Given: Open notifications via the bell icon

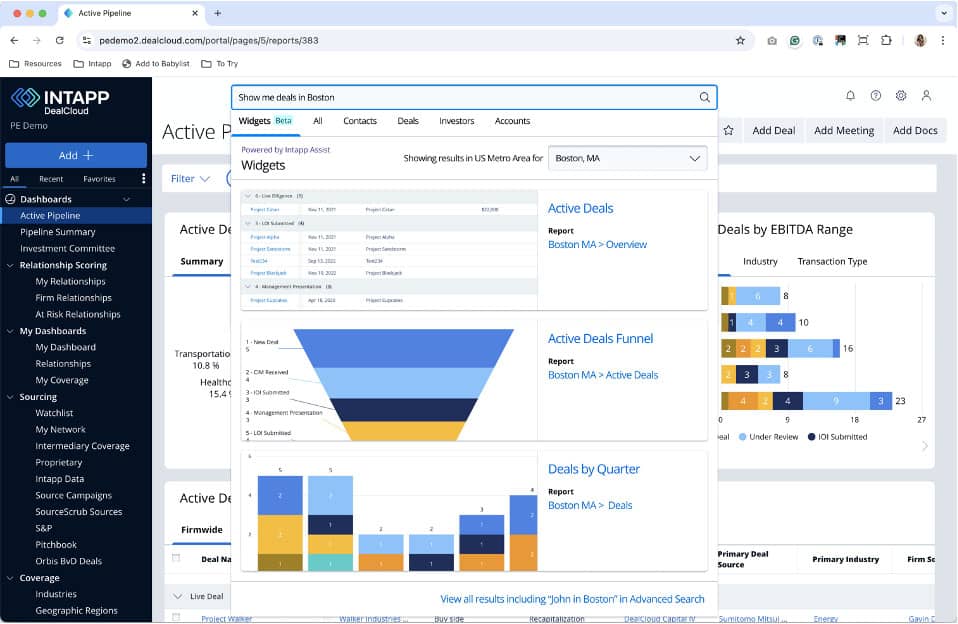Looking at the screenshot, I should point(851,95).
